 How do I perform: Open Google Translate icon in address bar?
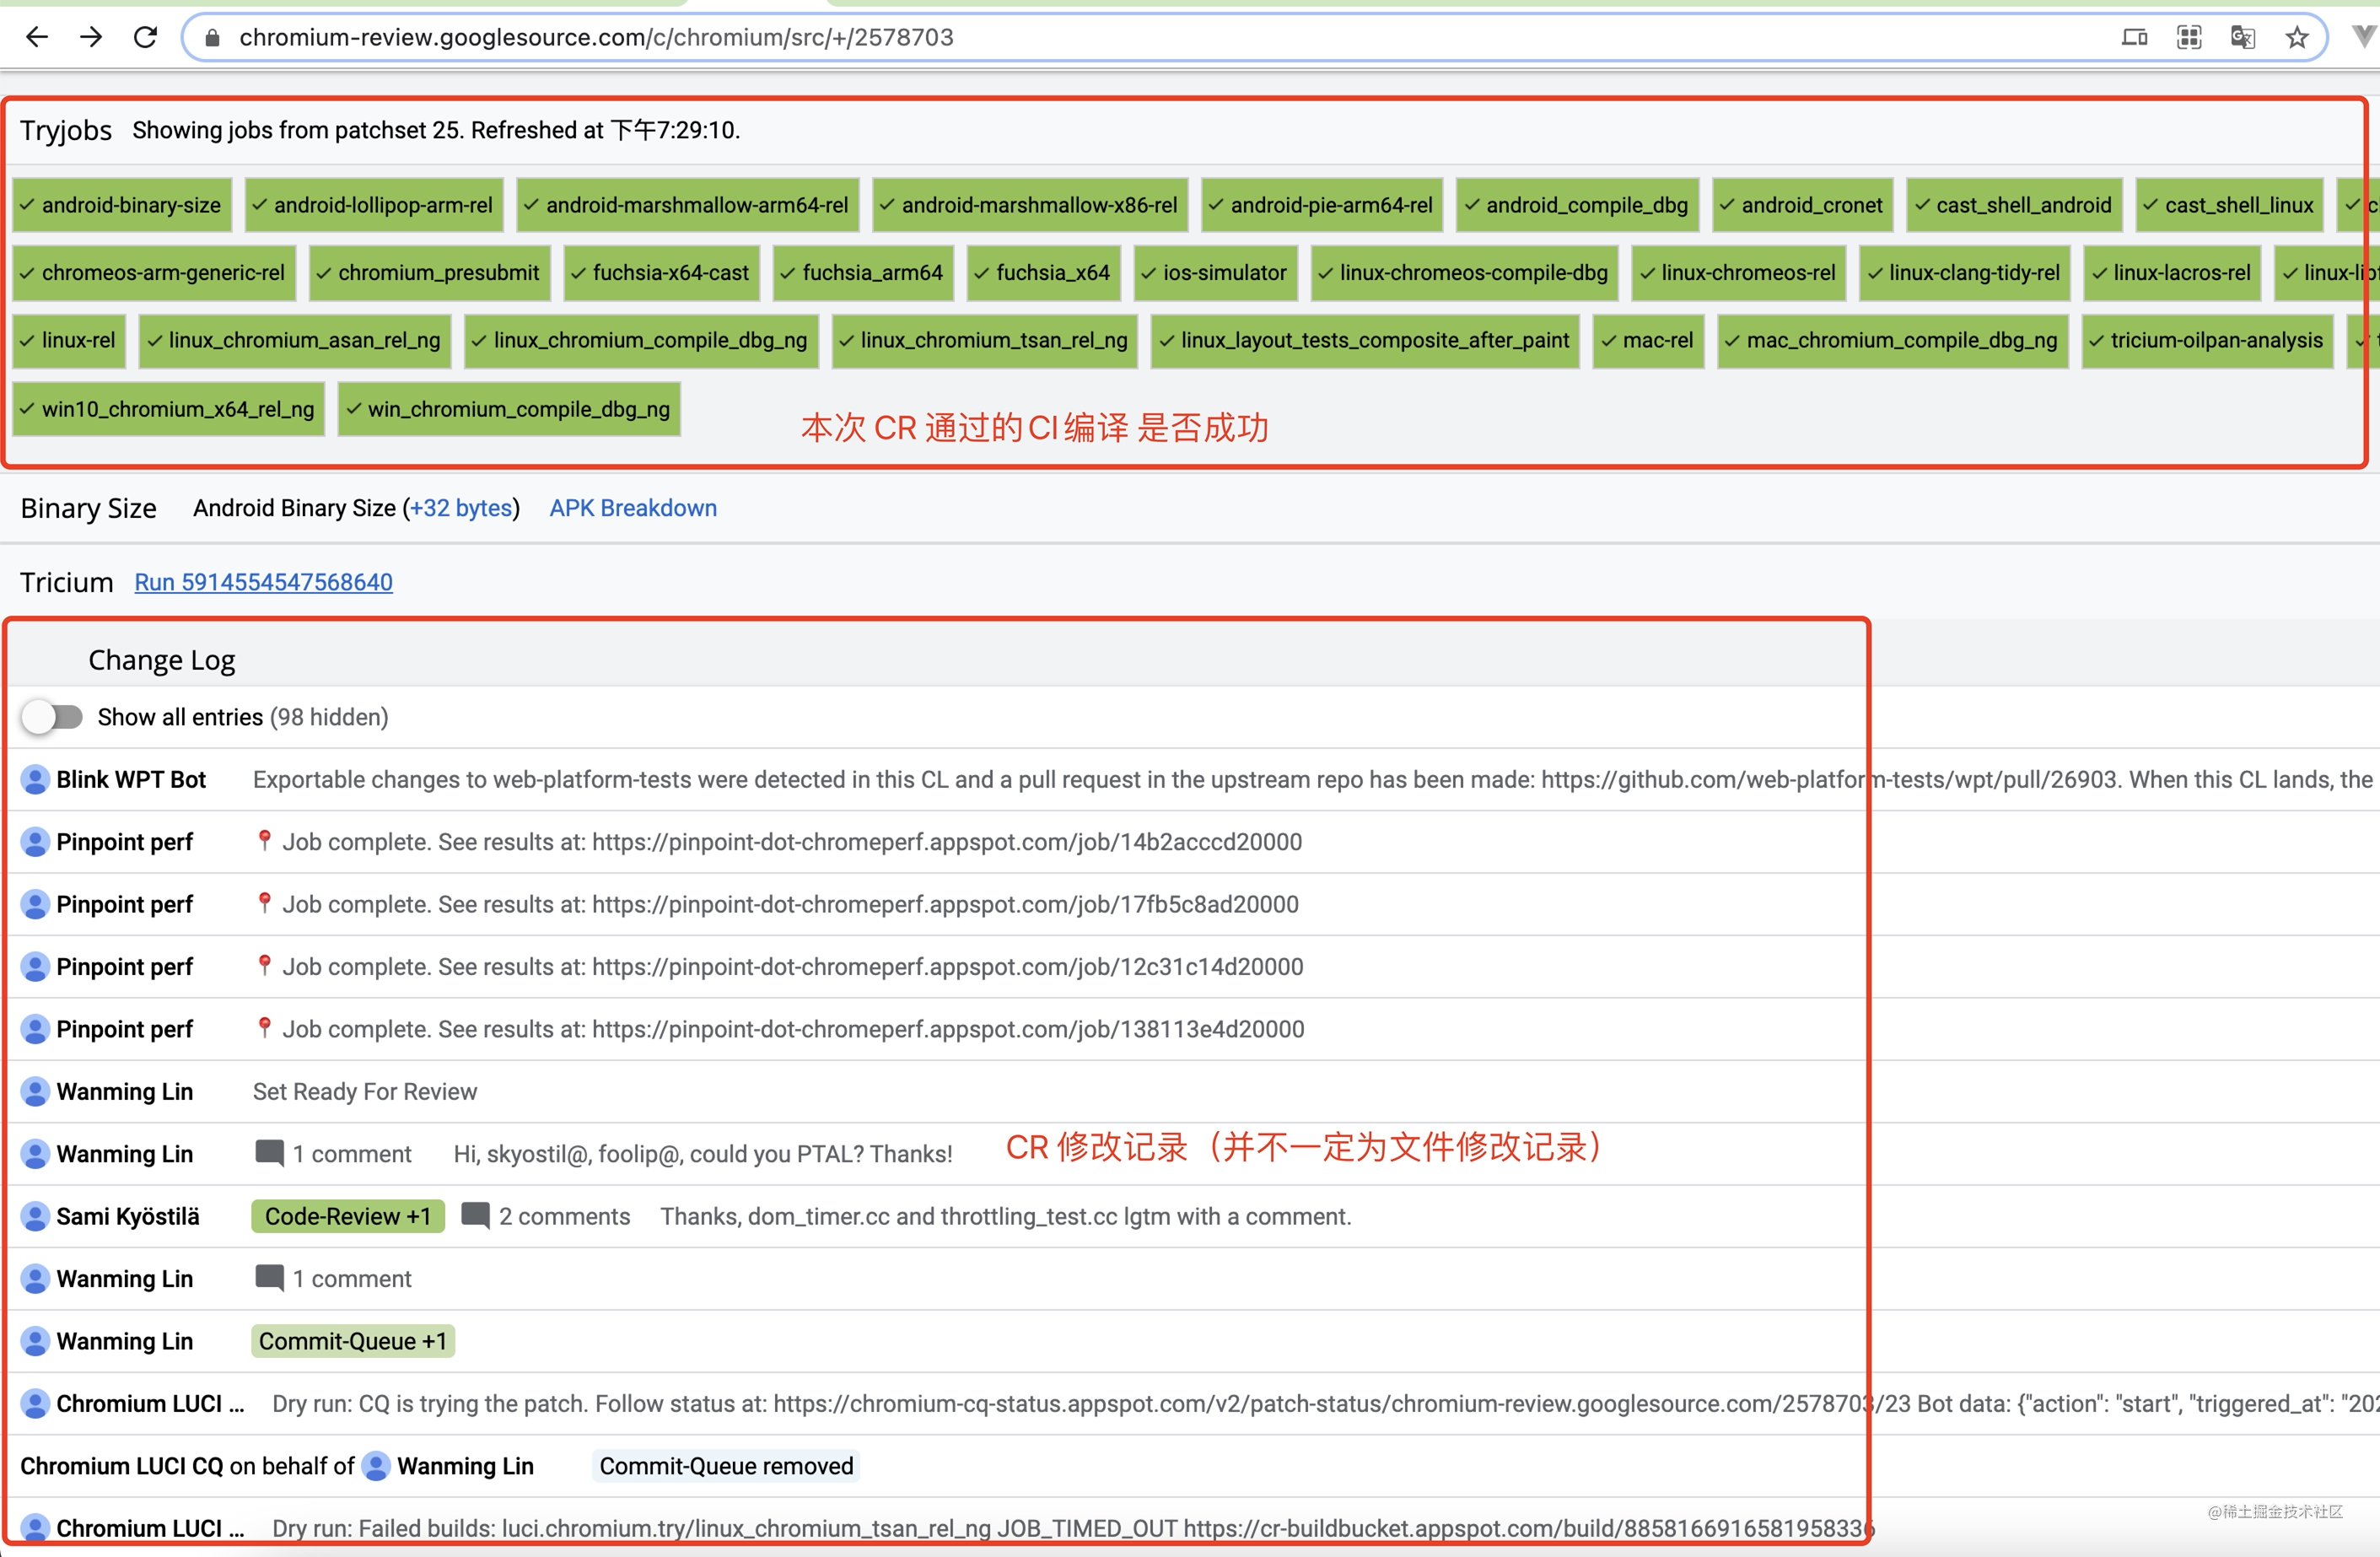click(2242, 37)
